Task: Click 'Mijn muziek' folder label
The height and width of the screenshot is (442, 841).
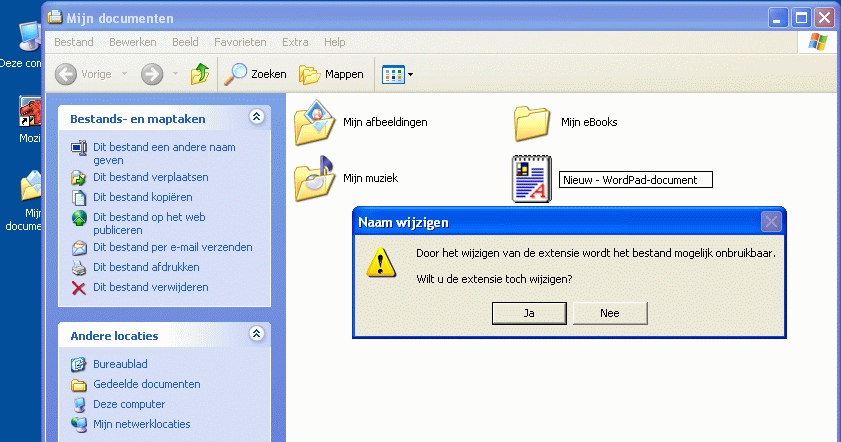Action: [371, 178]
